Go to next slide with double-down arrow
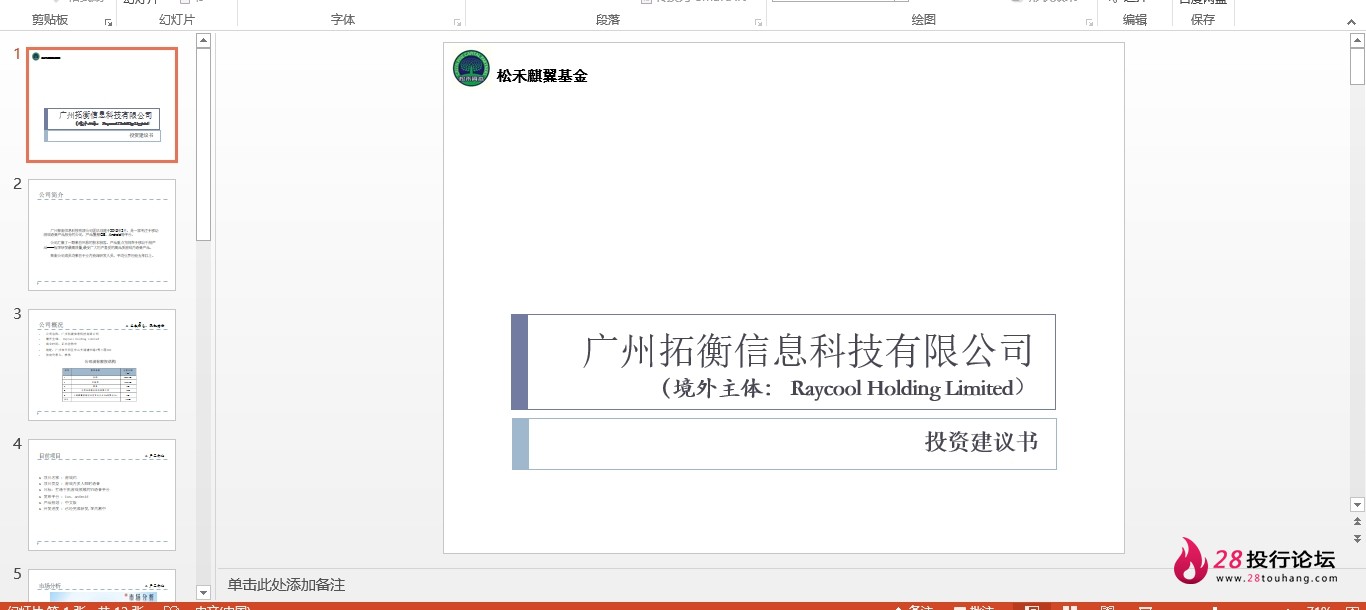The image size is (1366, 610). tap(1357, 538)
